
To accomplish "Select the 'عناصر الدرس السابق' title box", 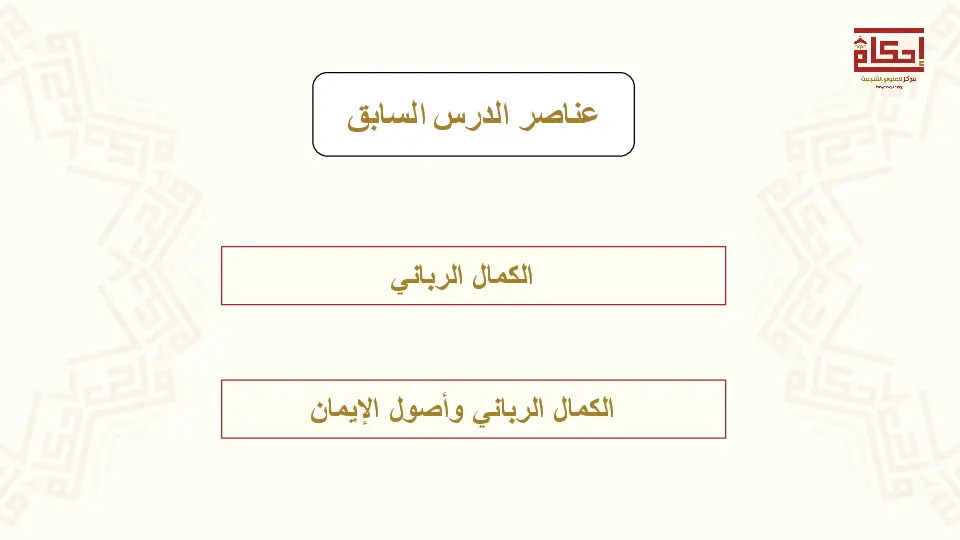I will coord(473,114).
